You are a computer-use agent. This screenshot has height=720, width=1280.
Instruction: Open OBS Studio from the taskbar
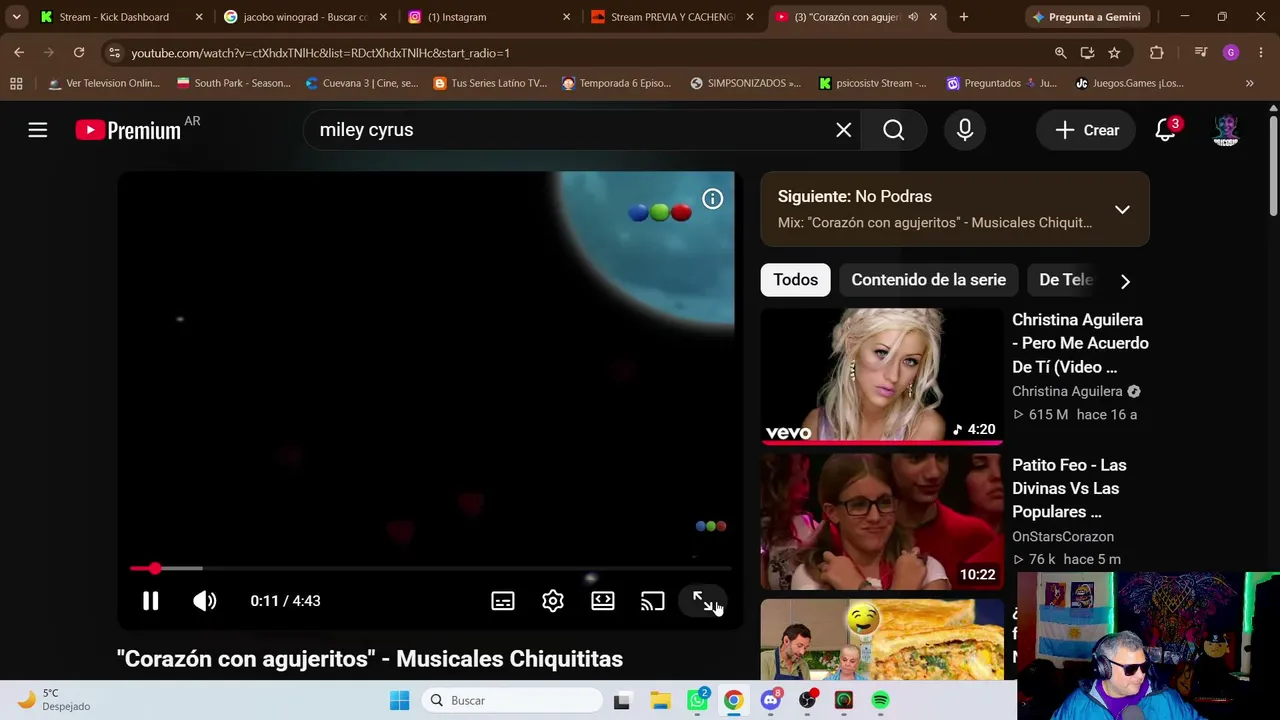click(807, 701)
